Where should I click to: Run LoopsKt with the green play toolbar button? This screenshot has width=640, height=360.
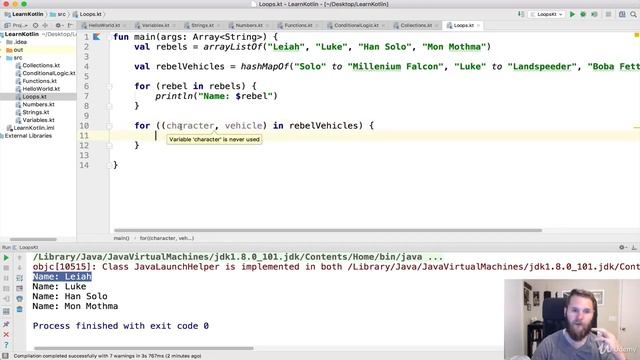572,14
